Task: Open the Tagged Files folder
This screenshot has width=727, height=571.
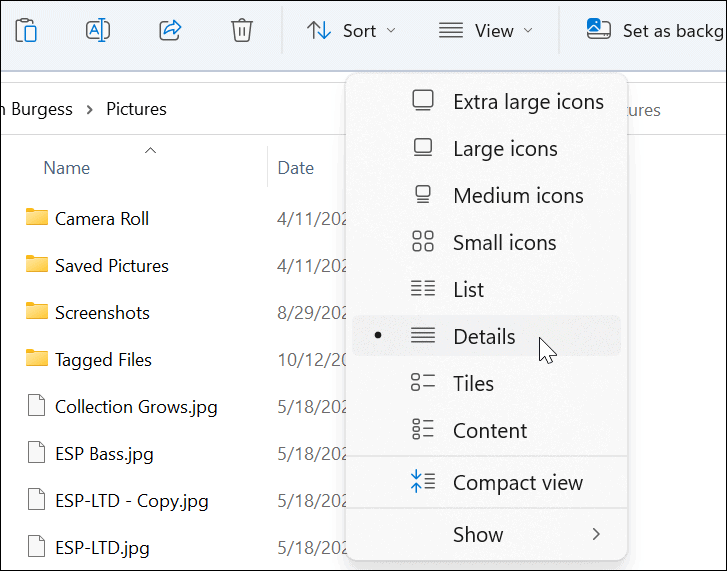Action: coord(103,360)
